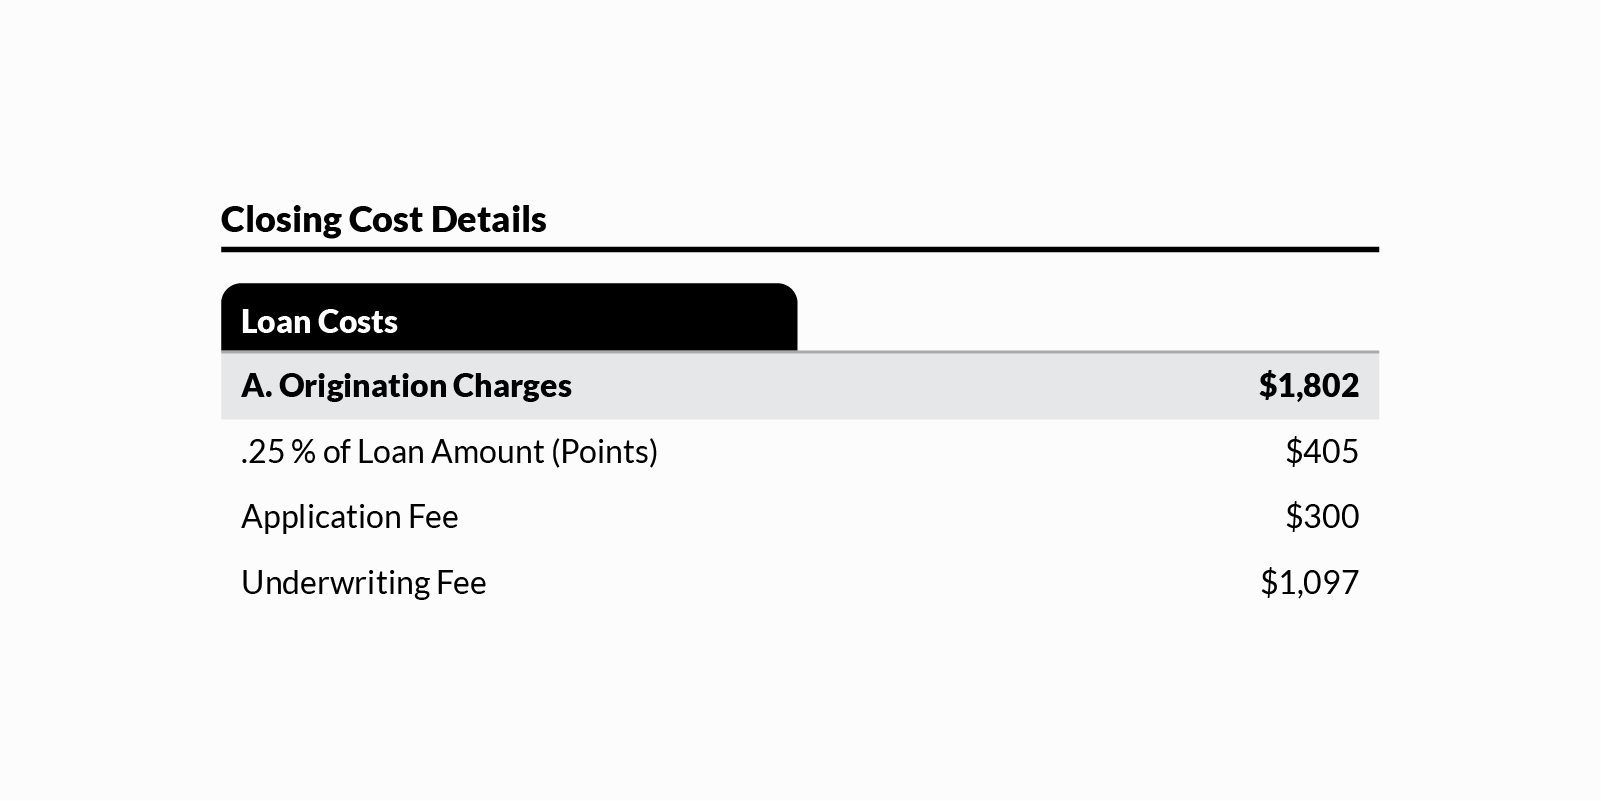Select the $1,097 underwriting amount
The width and height of the screenshot is (1601, 801).
pyautogui.click(x=1309, y=582)
